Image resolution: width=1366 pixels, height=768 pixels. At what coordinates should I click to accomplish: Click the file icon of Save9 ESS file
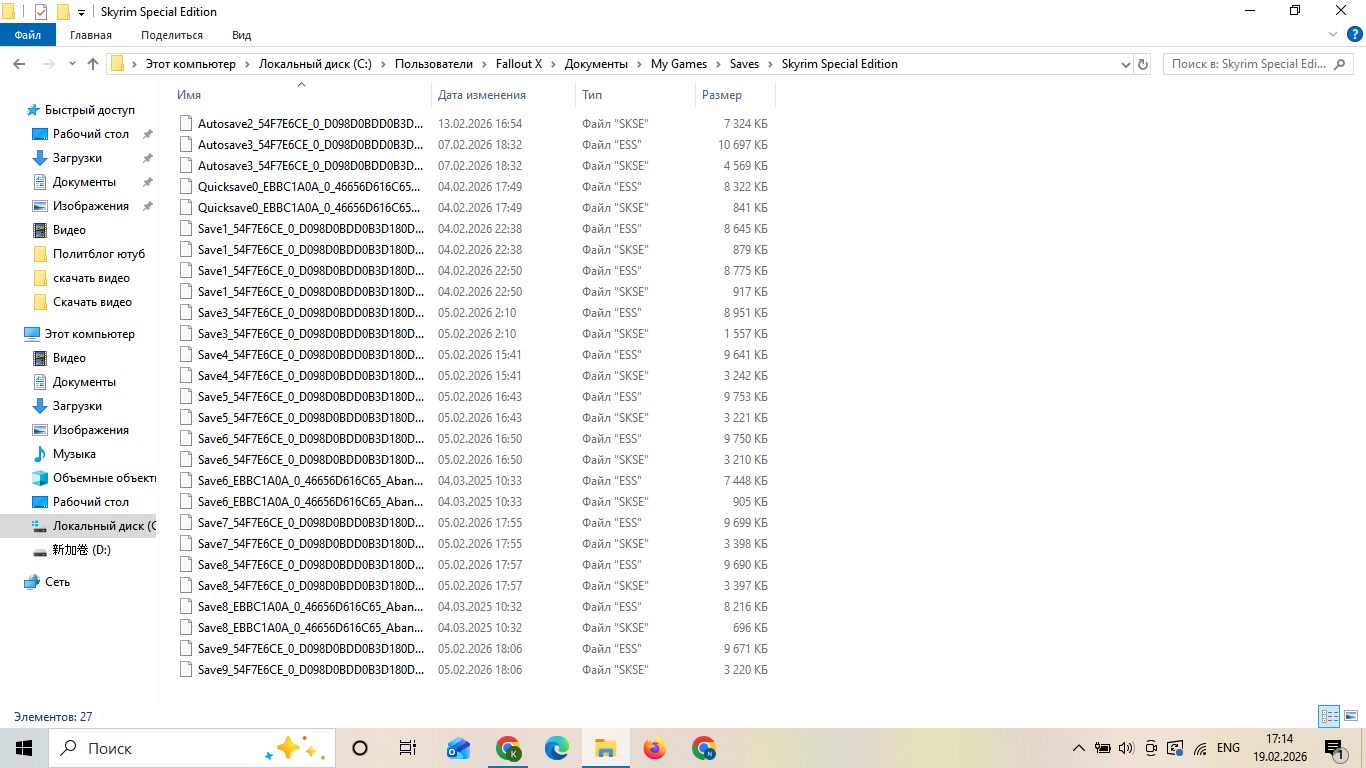(x=186, y=649)
